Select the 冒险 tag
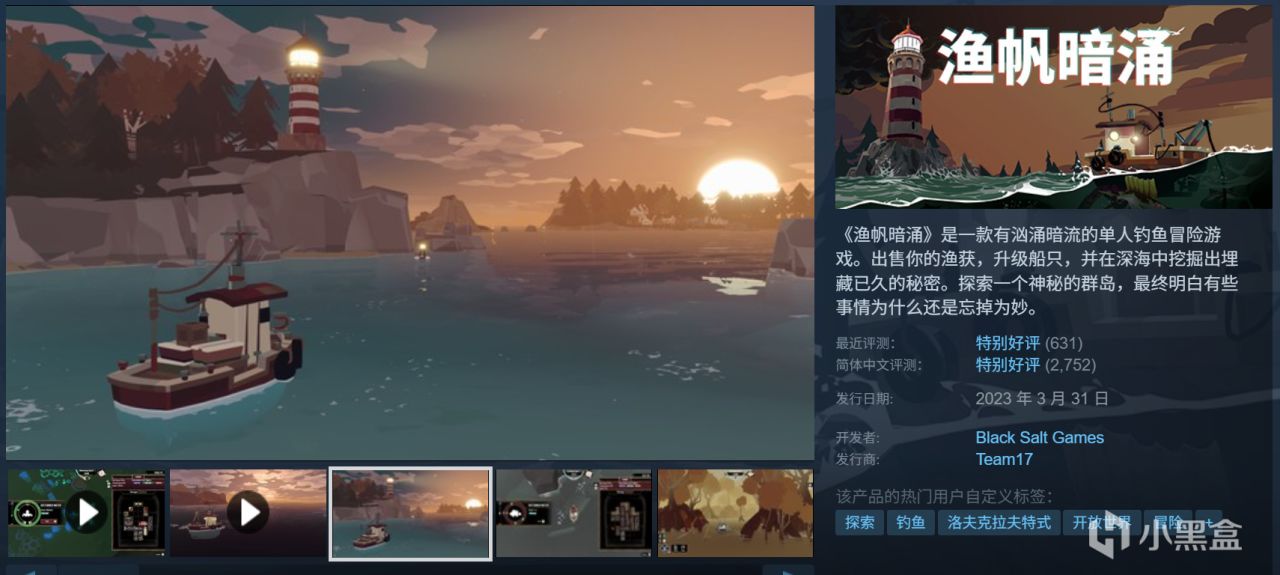This screenshot has height=575, width=1280. (x=1167, y=522)
